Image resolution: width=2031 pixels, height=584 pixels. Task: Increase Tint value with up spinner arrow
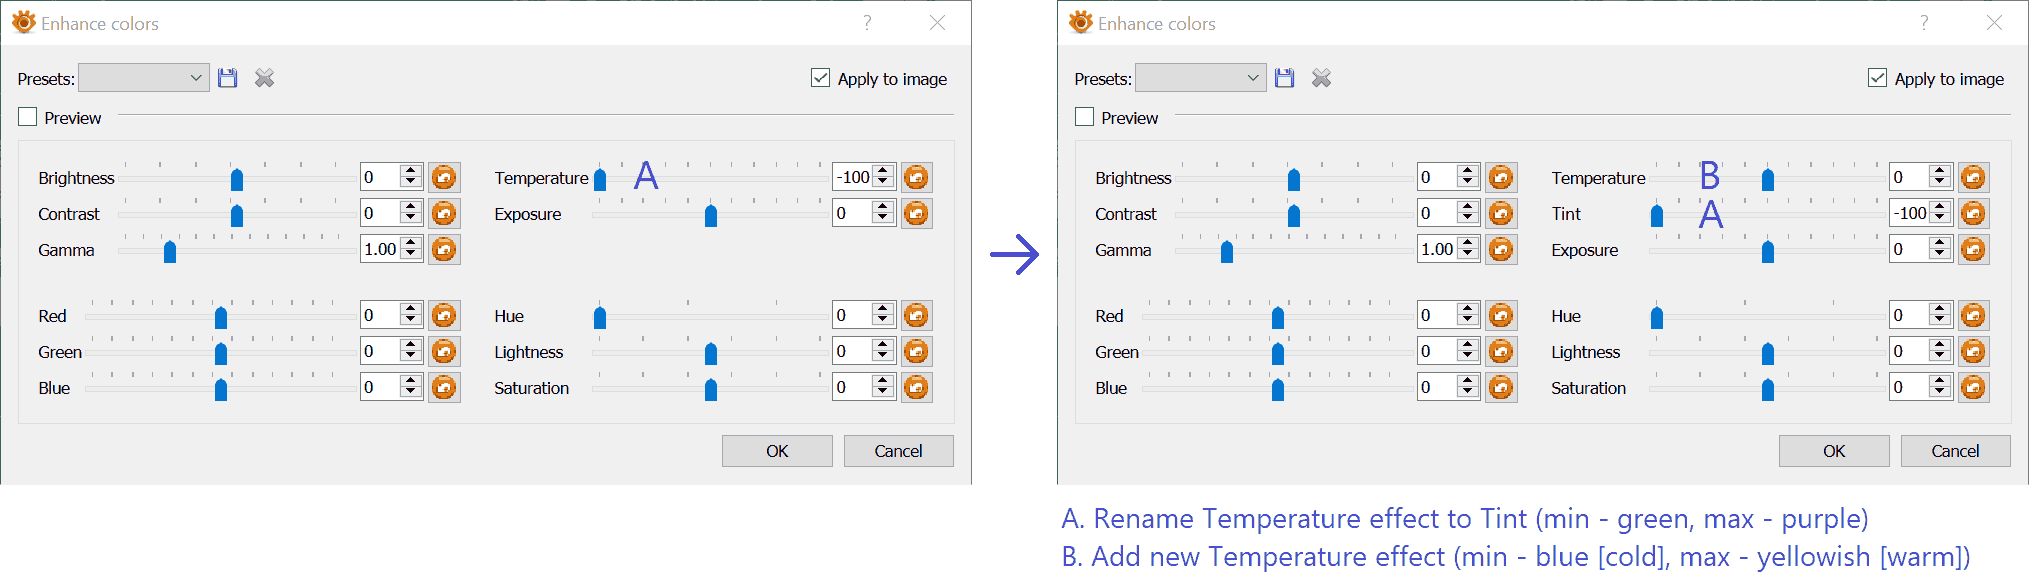tap(1940, 207)
